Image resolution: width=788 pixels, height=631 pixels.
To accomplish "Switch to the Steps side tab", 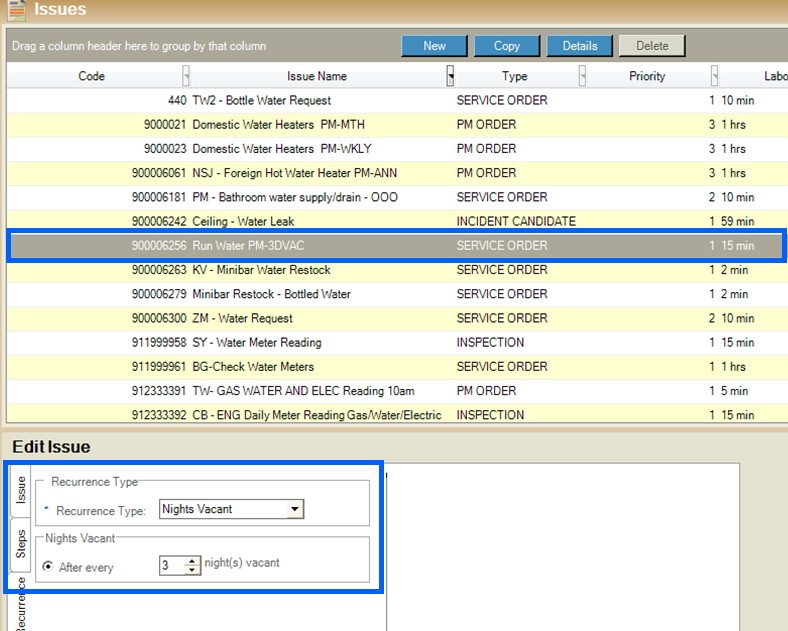I will (x=20, y=544).
